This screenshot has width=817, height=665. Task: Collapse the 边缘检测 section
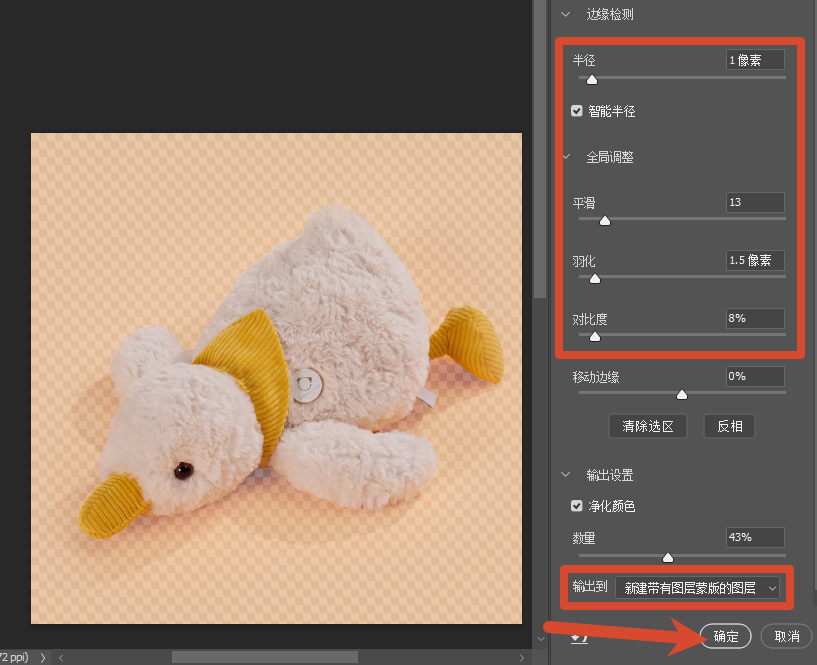click(565, 15)
